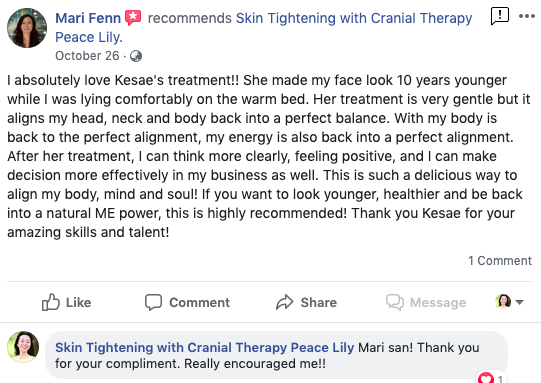Click the heart reaction on the reply
541x383 pixels.
point(486,378)
